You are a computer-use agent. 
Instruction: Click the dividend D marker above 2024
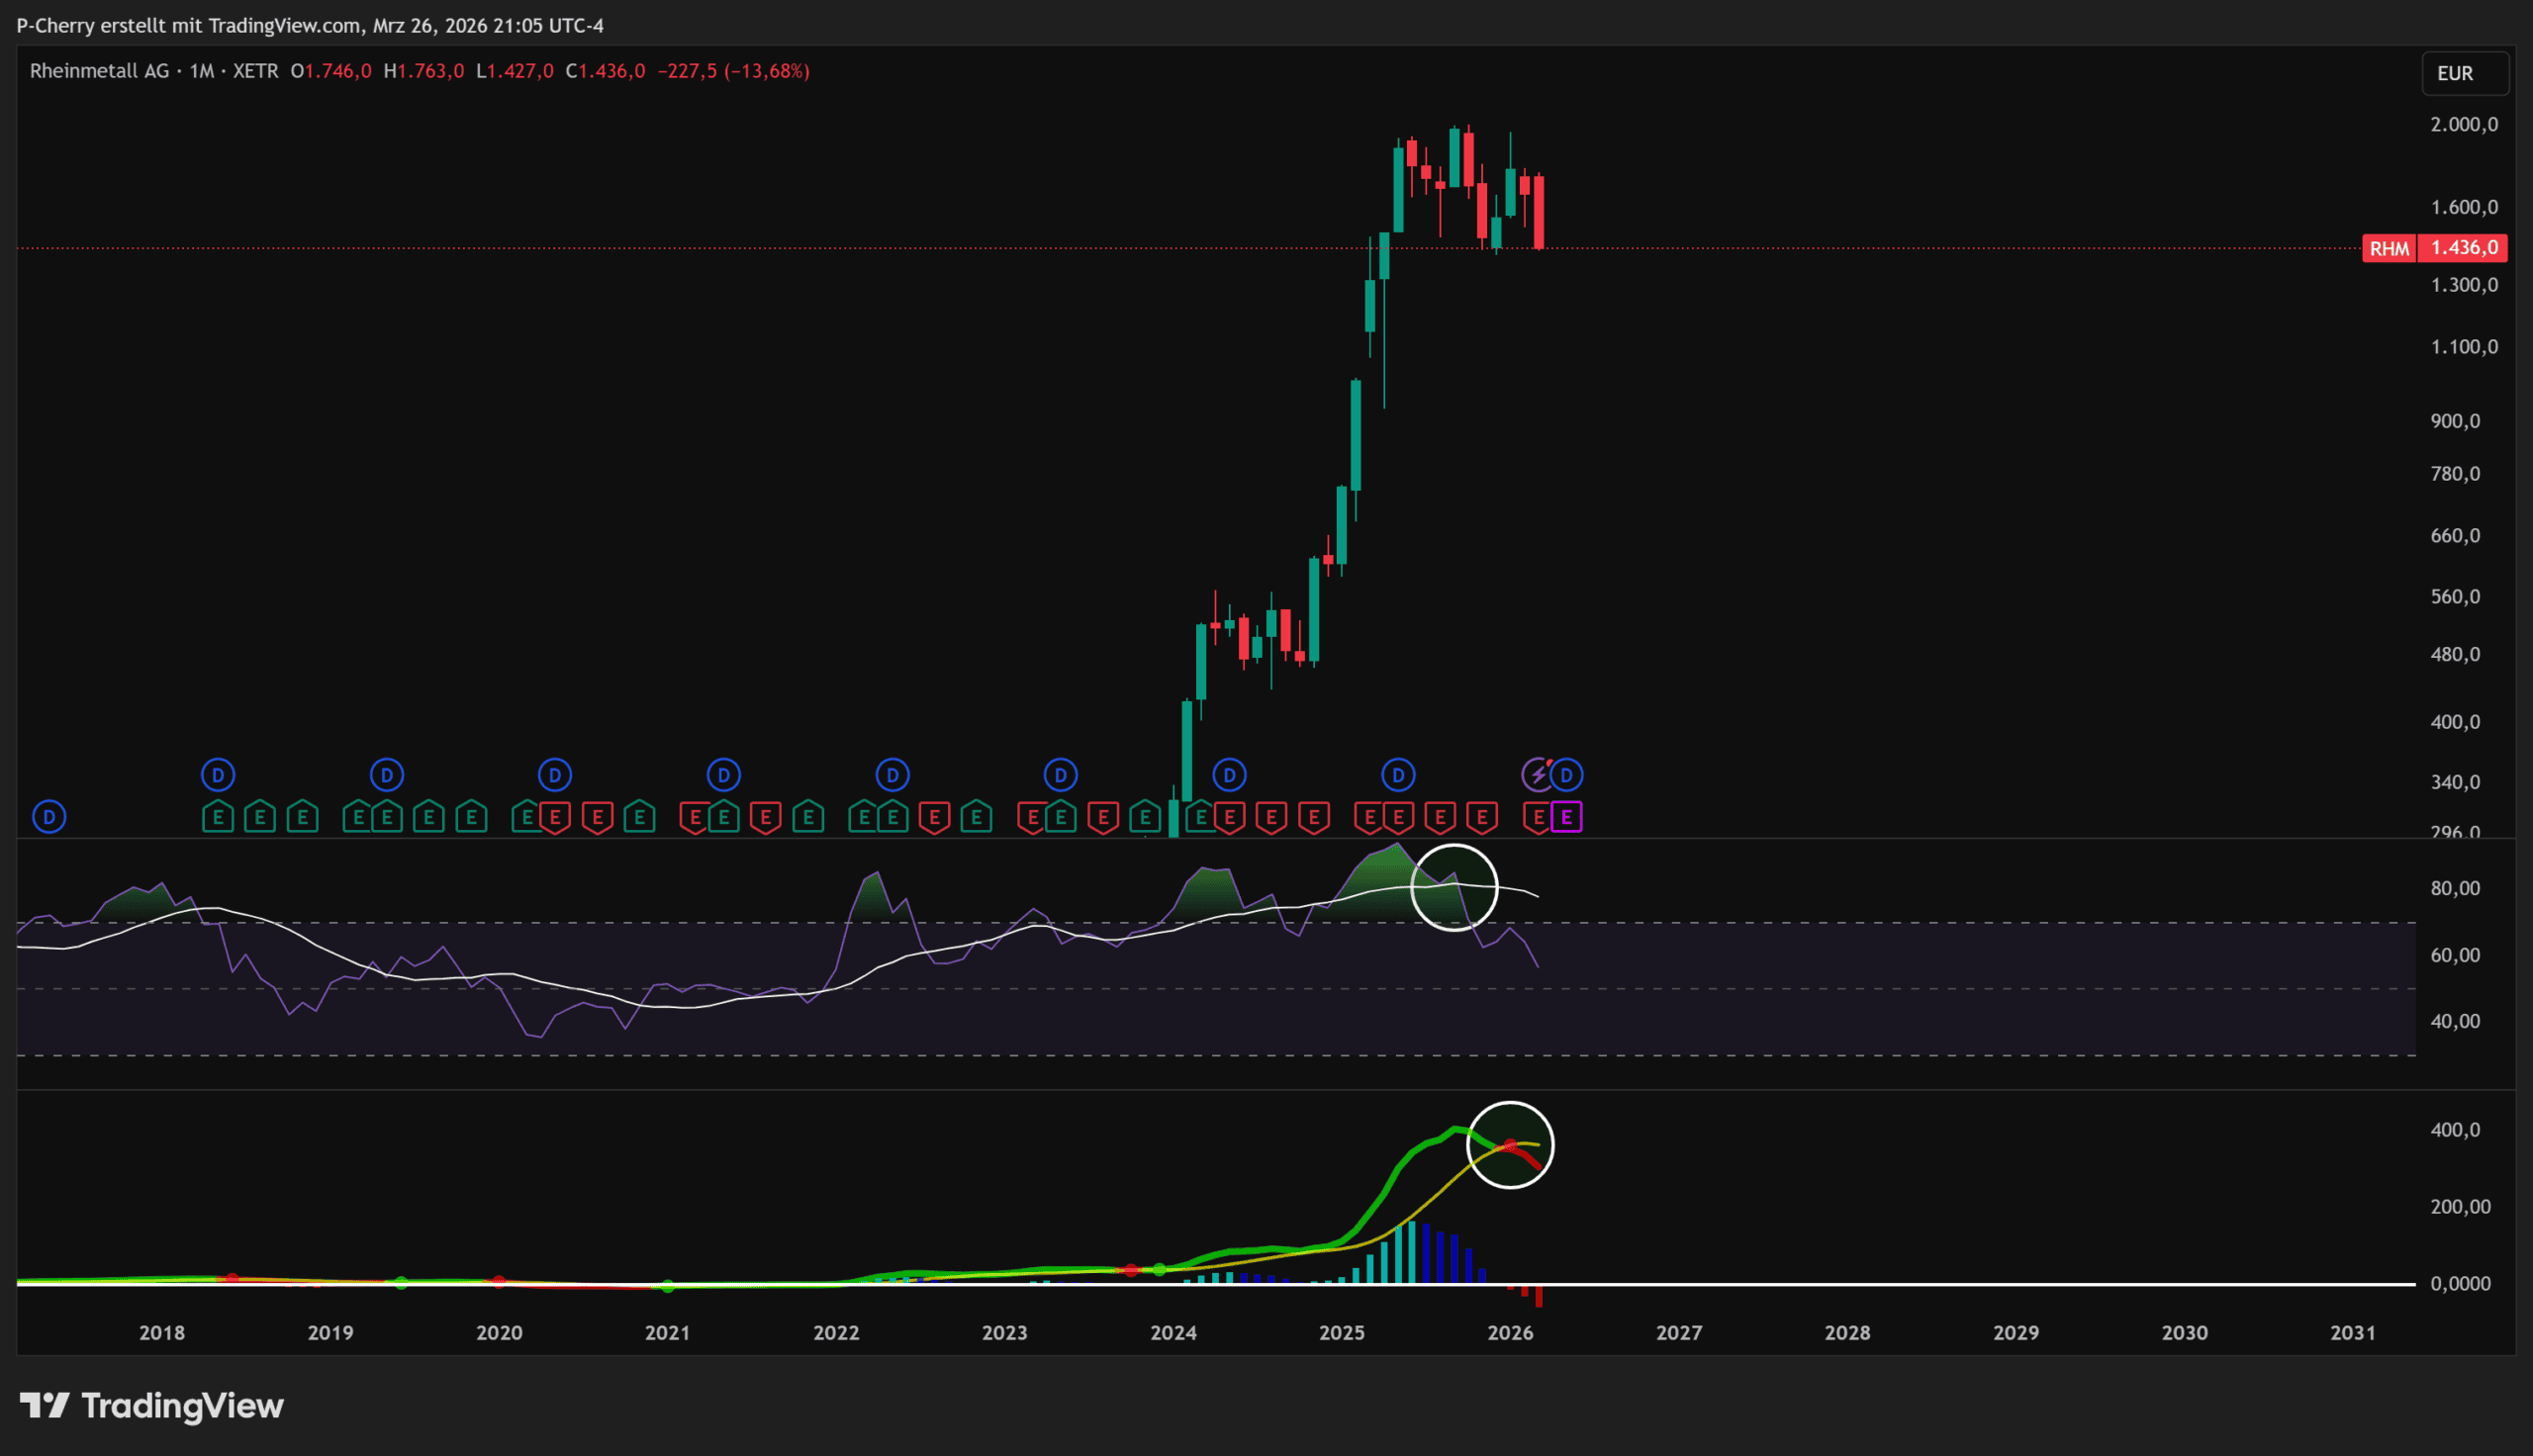1229,774
